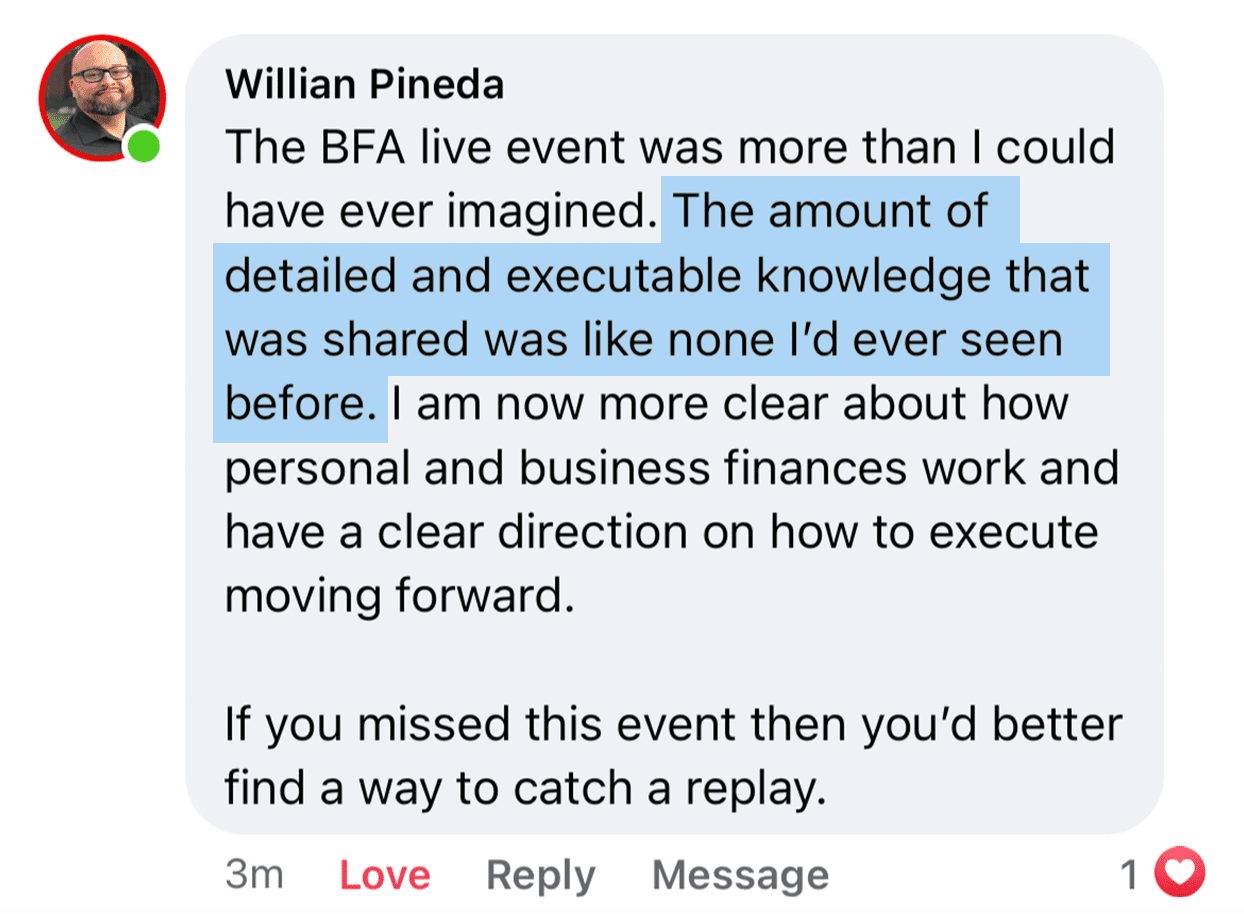The image size is (1244, 914).
Task: Open Willian Pineda's profile picture
Action: point(103,98)
